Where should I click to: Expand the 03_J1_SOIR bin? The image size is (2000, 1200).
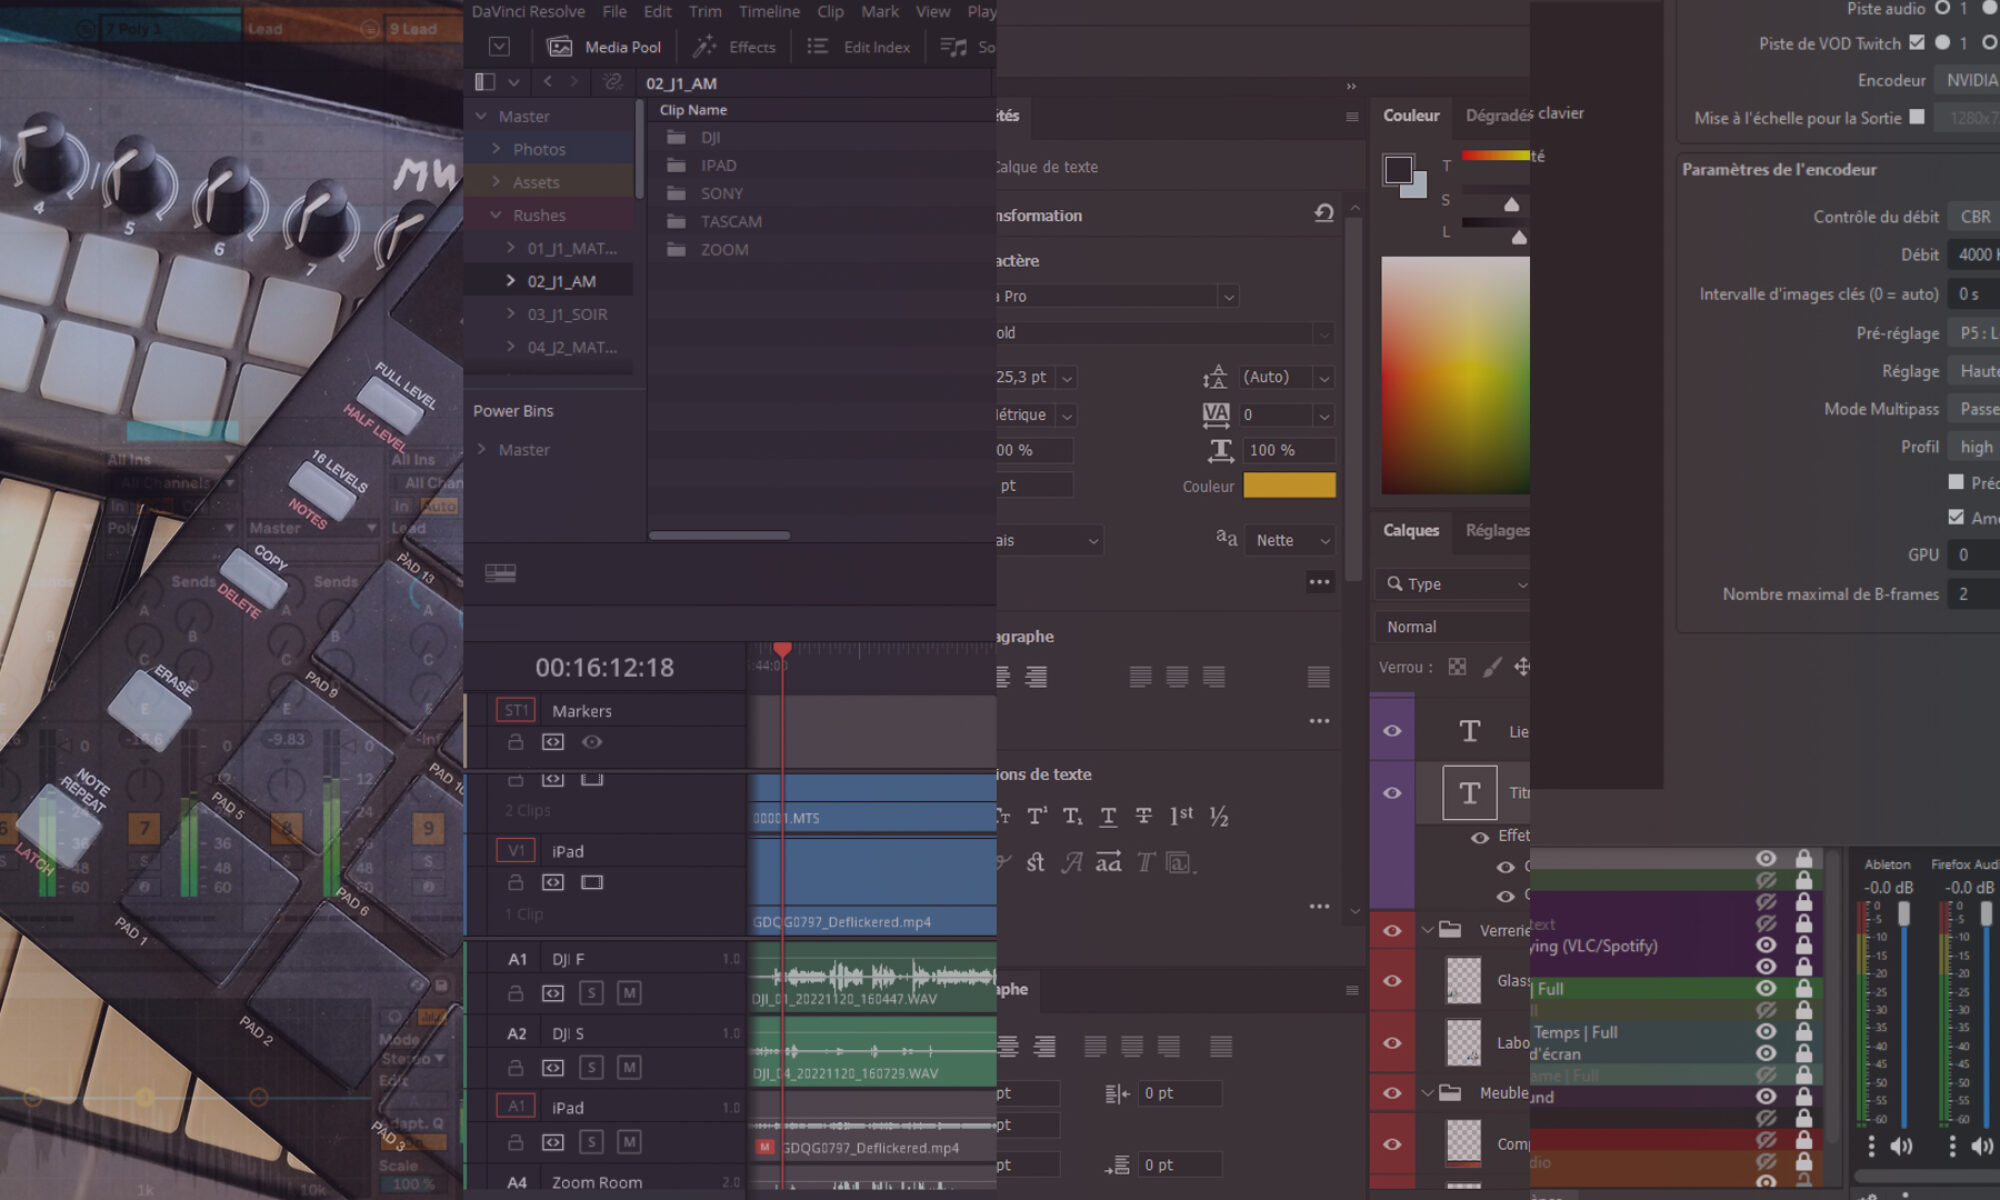(x=511, y=313)
